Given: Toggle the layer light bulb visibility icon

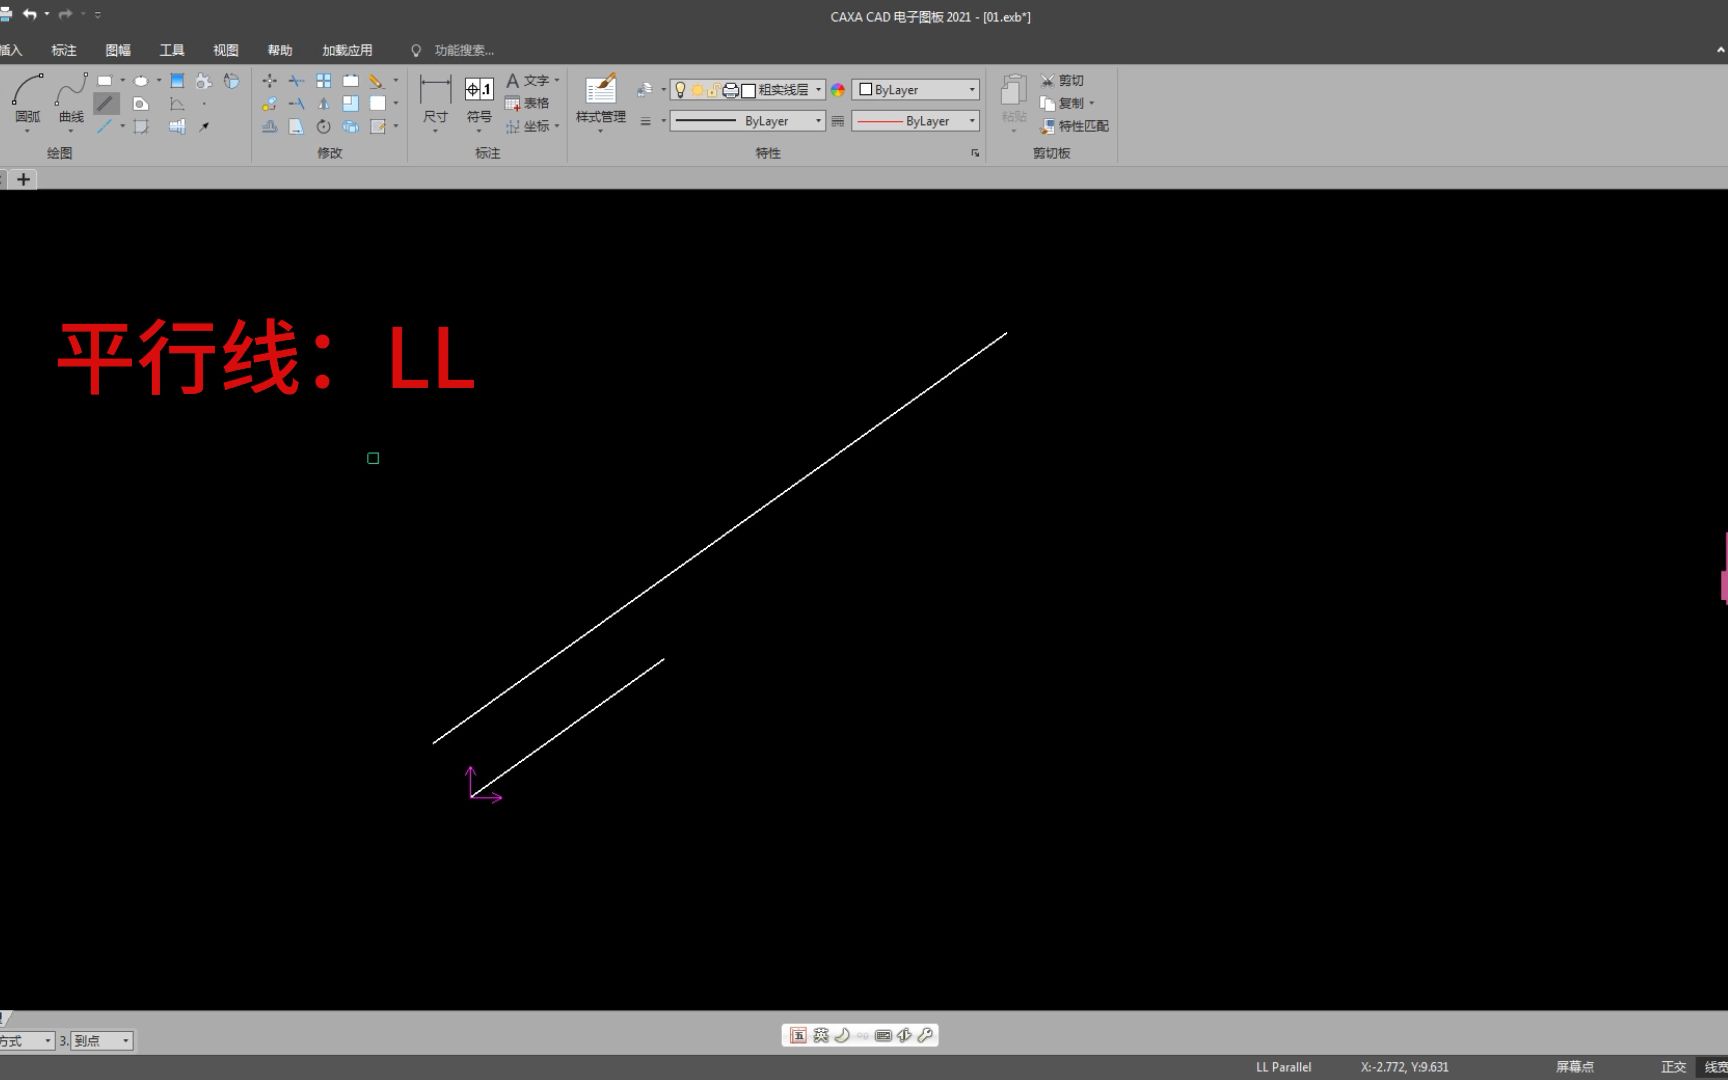Looking at the screenshot, I should pos(681,90).
